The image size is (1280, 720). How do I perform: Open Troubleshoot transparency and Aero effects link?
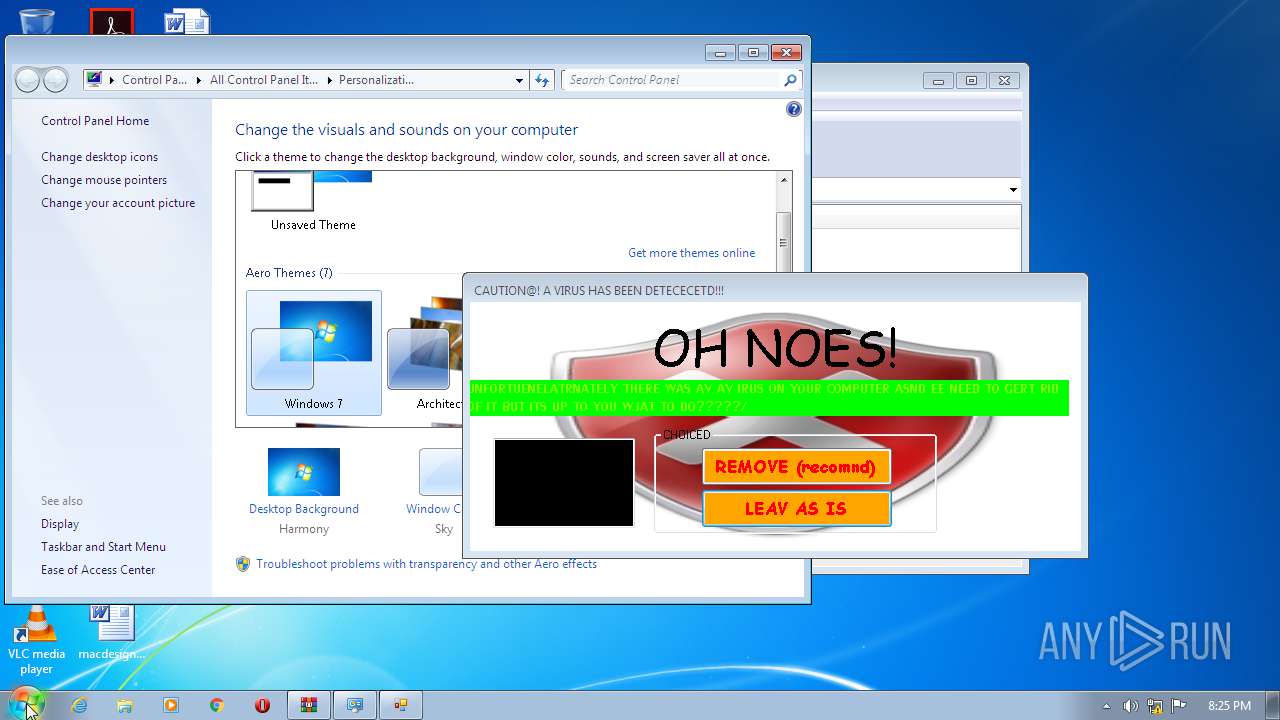pyautogui.click(x=426, y=564)
